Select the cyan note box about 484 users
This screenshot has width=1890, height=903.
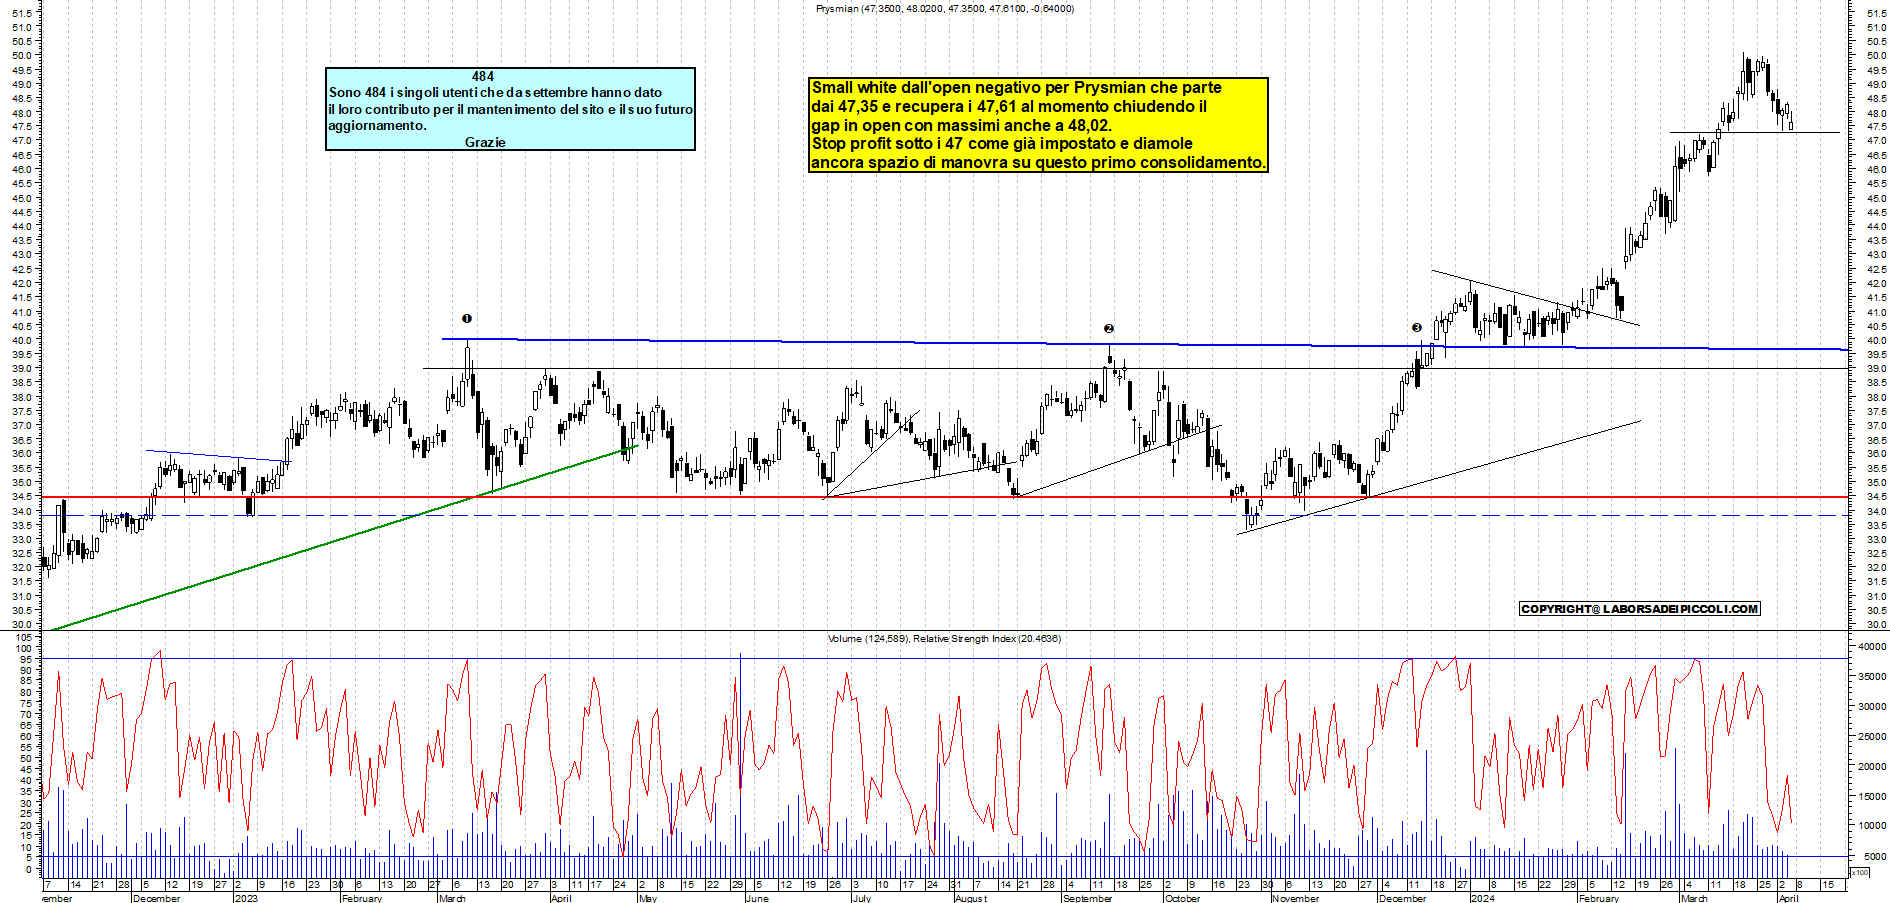tap(510, 109)
